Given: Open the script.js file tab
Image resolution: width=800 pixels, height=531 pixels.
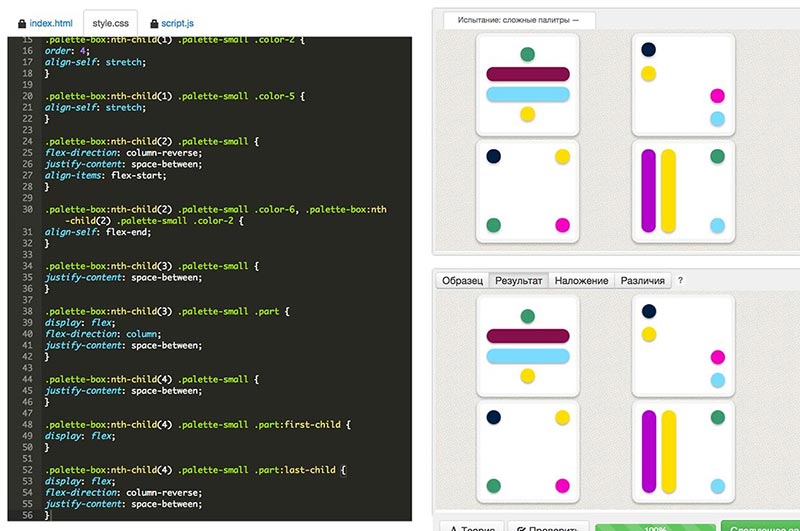Looking at the screenshot, I should point(177,21).
